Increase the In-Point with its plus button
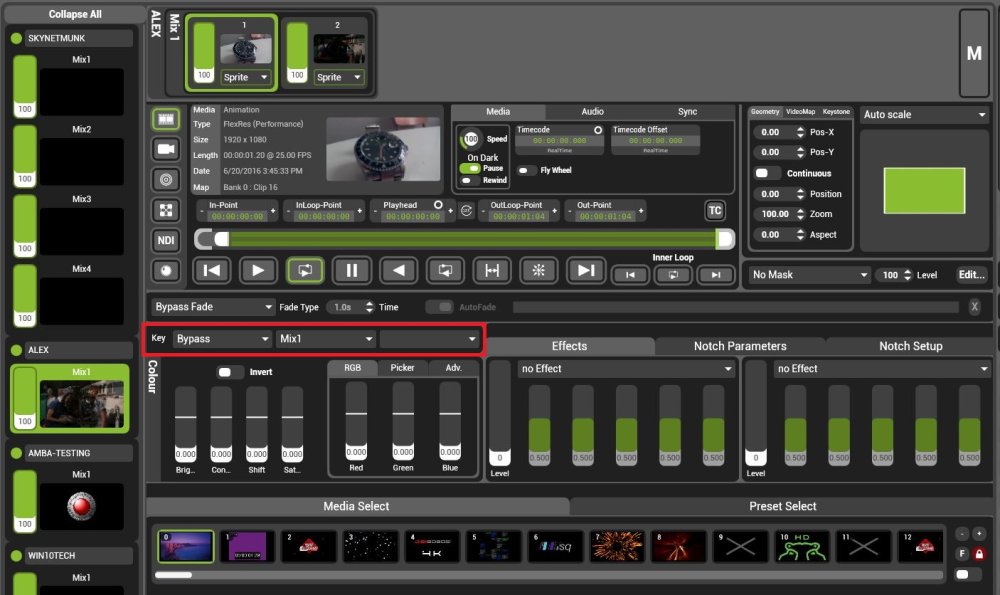The height and width of the screenshot is (595, 1000). click(273, 210)
